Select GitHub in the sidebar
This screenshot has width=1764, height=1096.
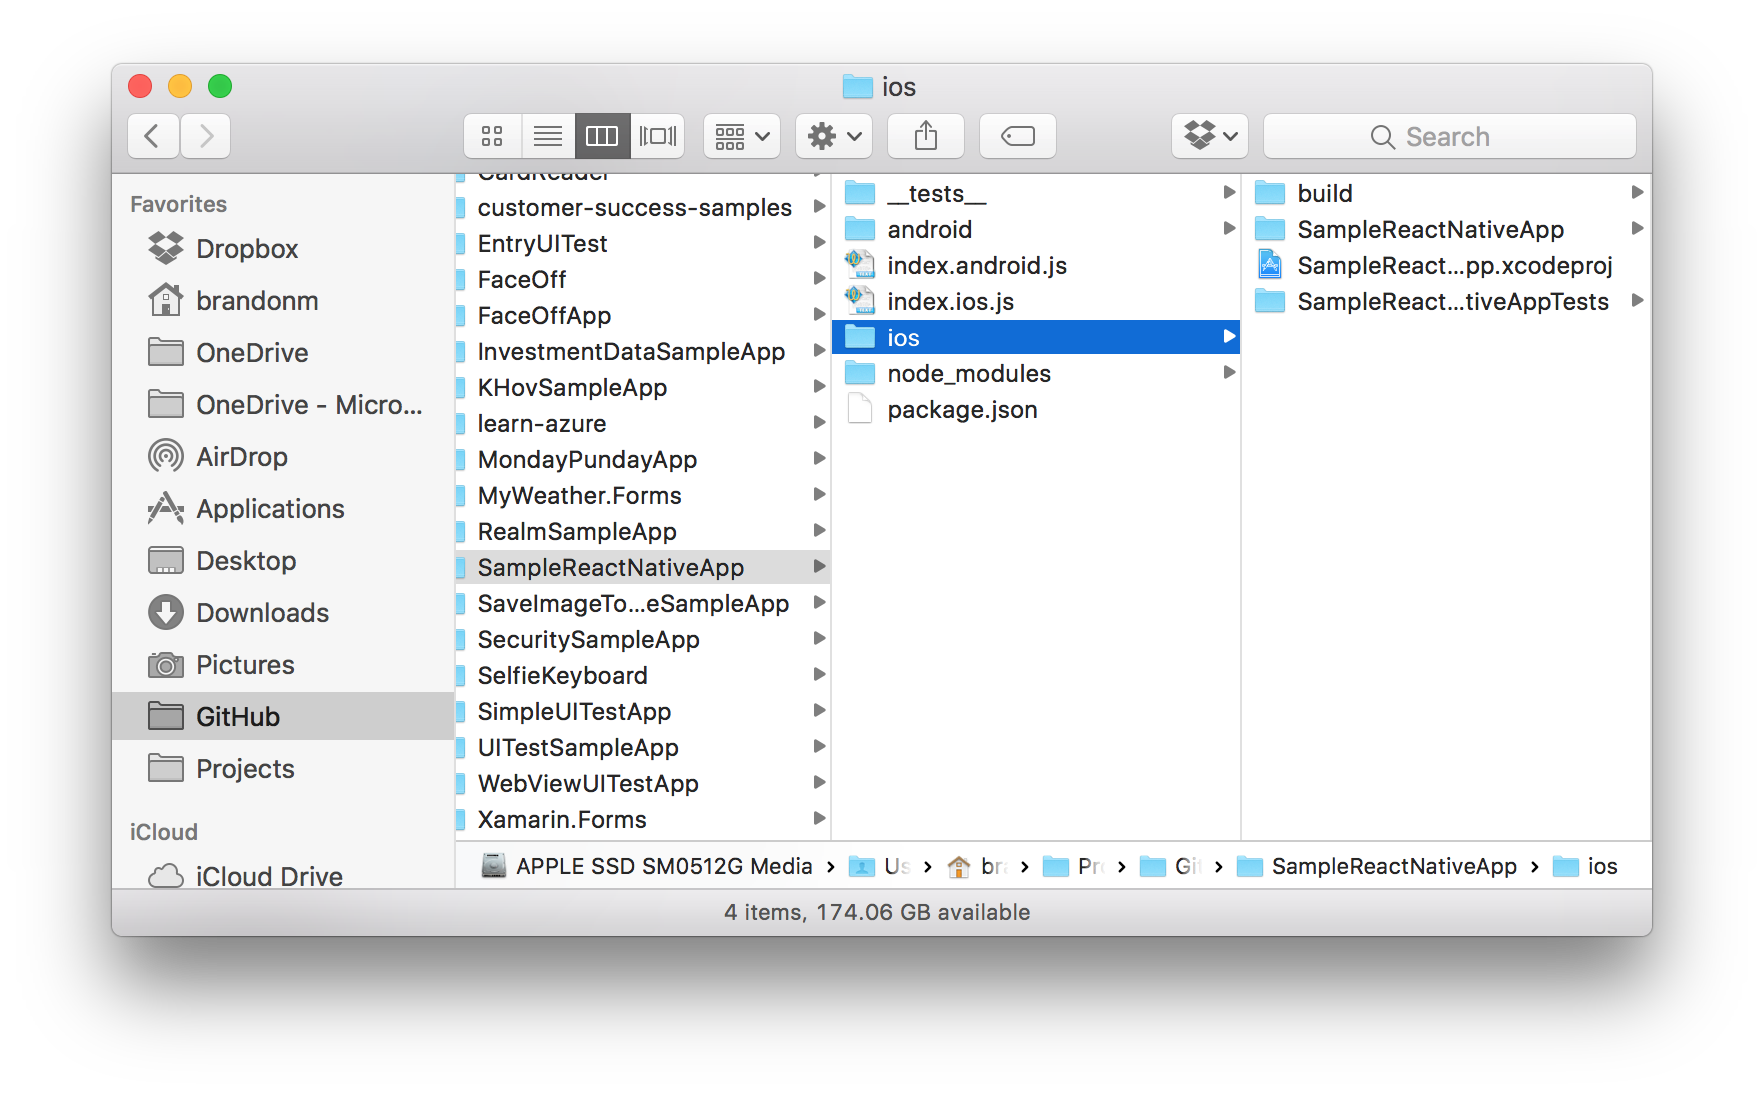click(x=283, y=716)
